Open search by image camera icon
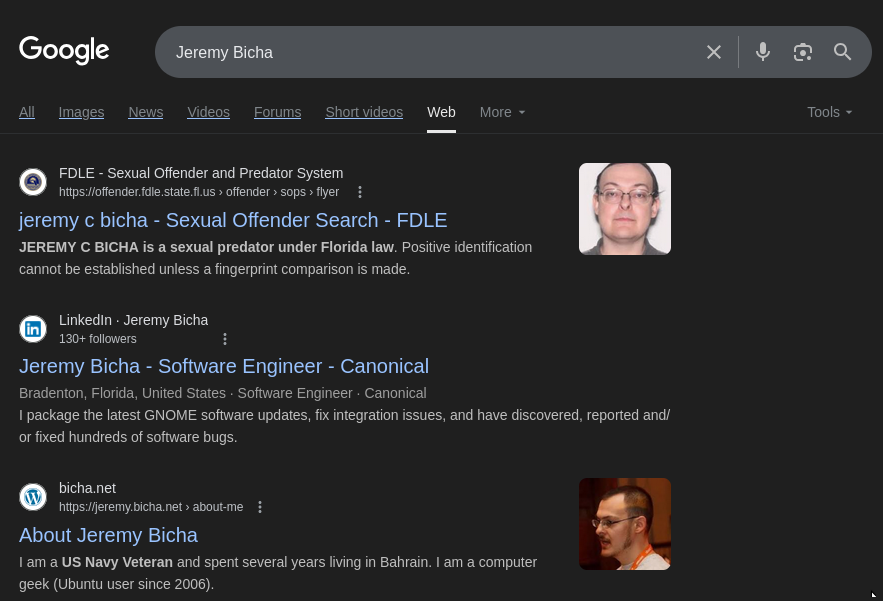 click(x=802, y=52)
